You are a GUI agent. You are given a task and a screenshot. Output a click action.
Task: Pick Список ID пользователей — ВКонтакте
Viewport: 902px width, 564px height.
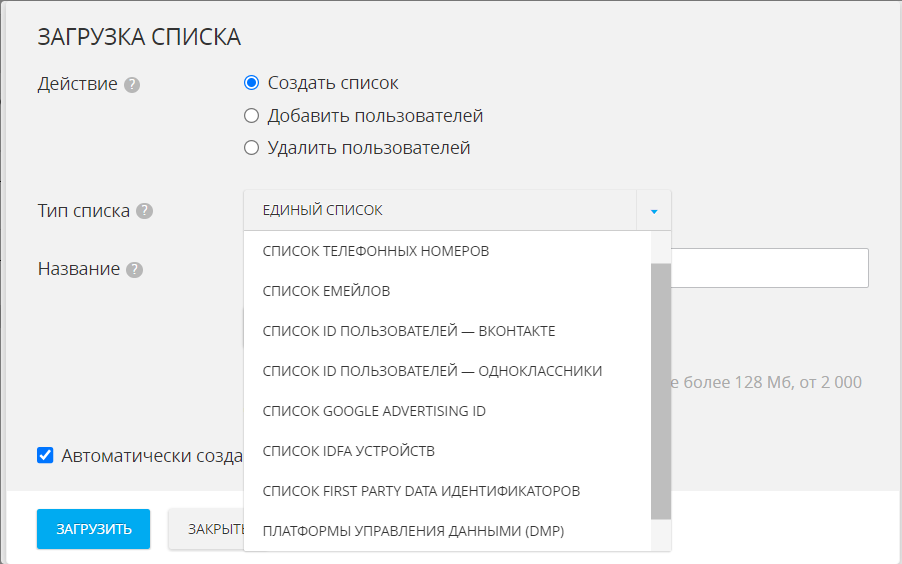[x=408, y=331]
